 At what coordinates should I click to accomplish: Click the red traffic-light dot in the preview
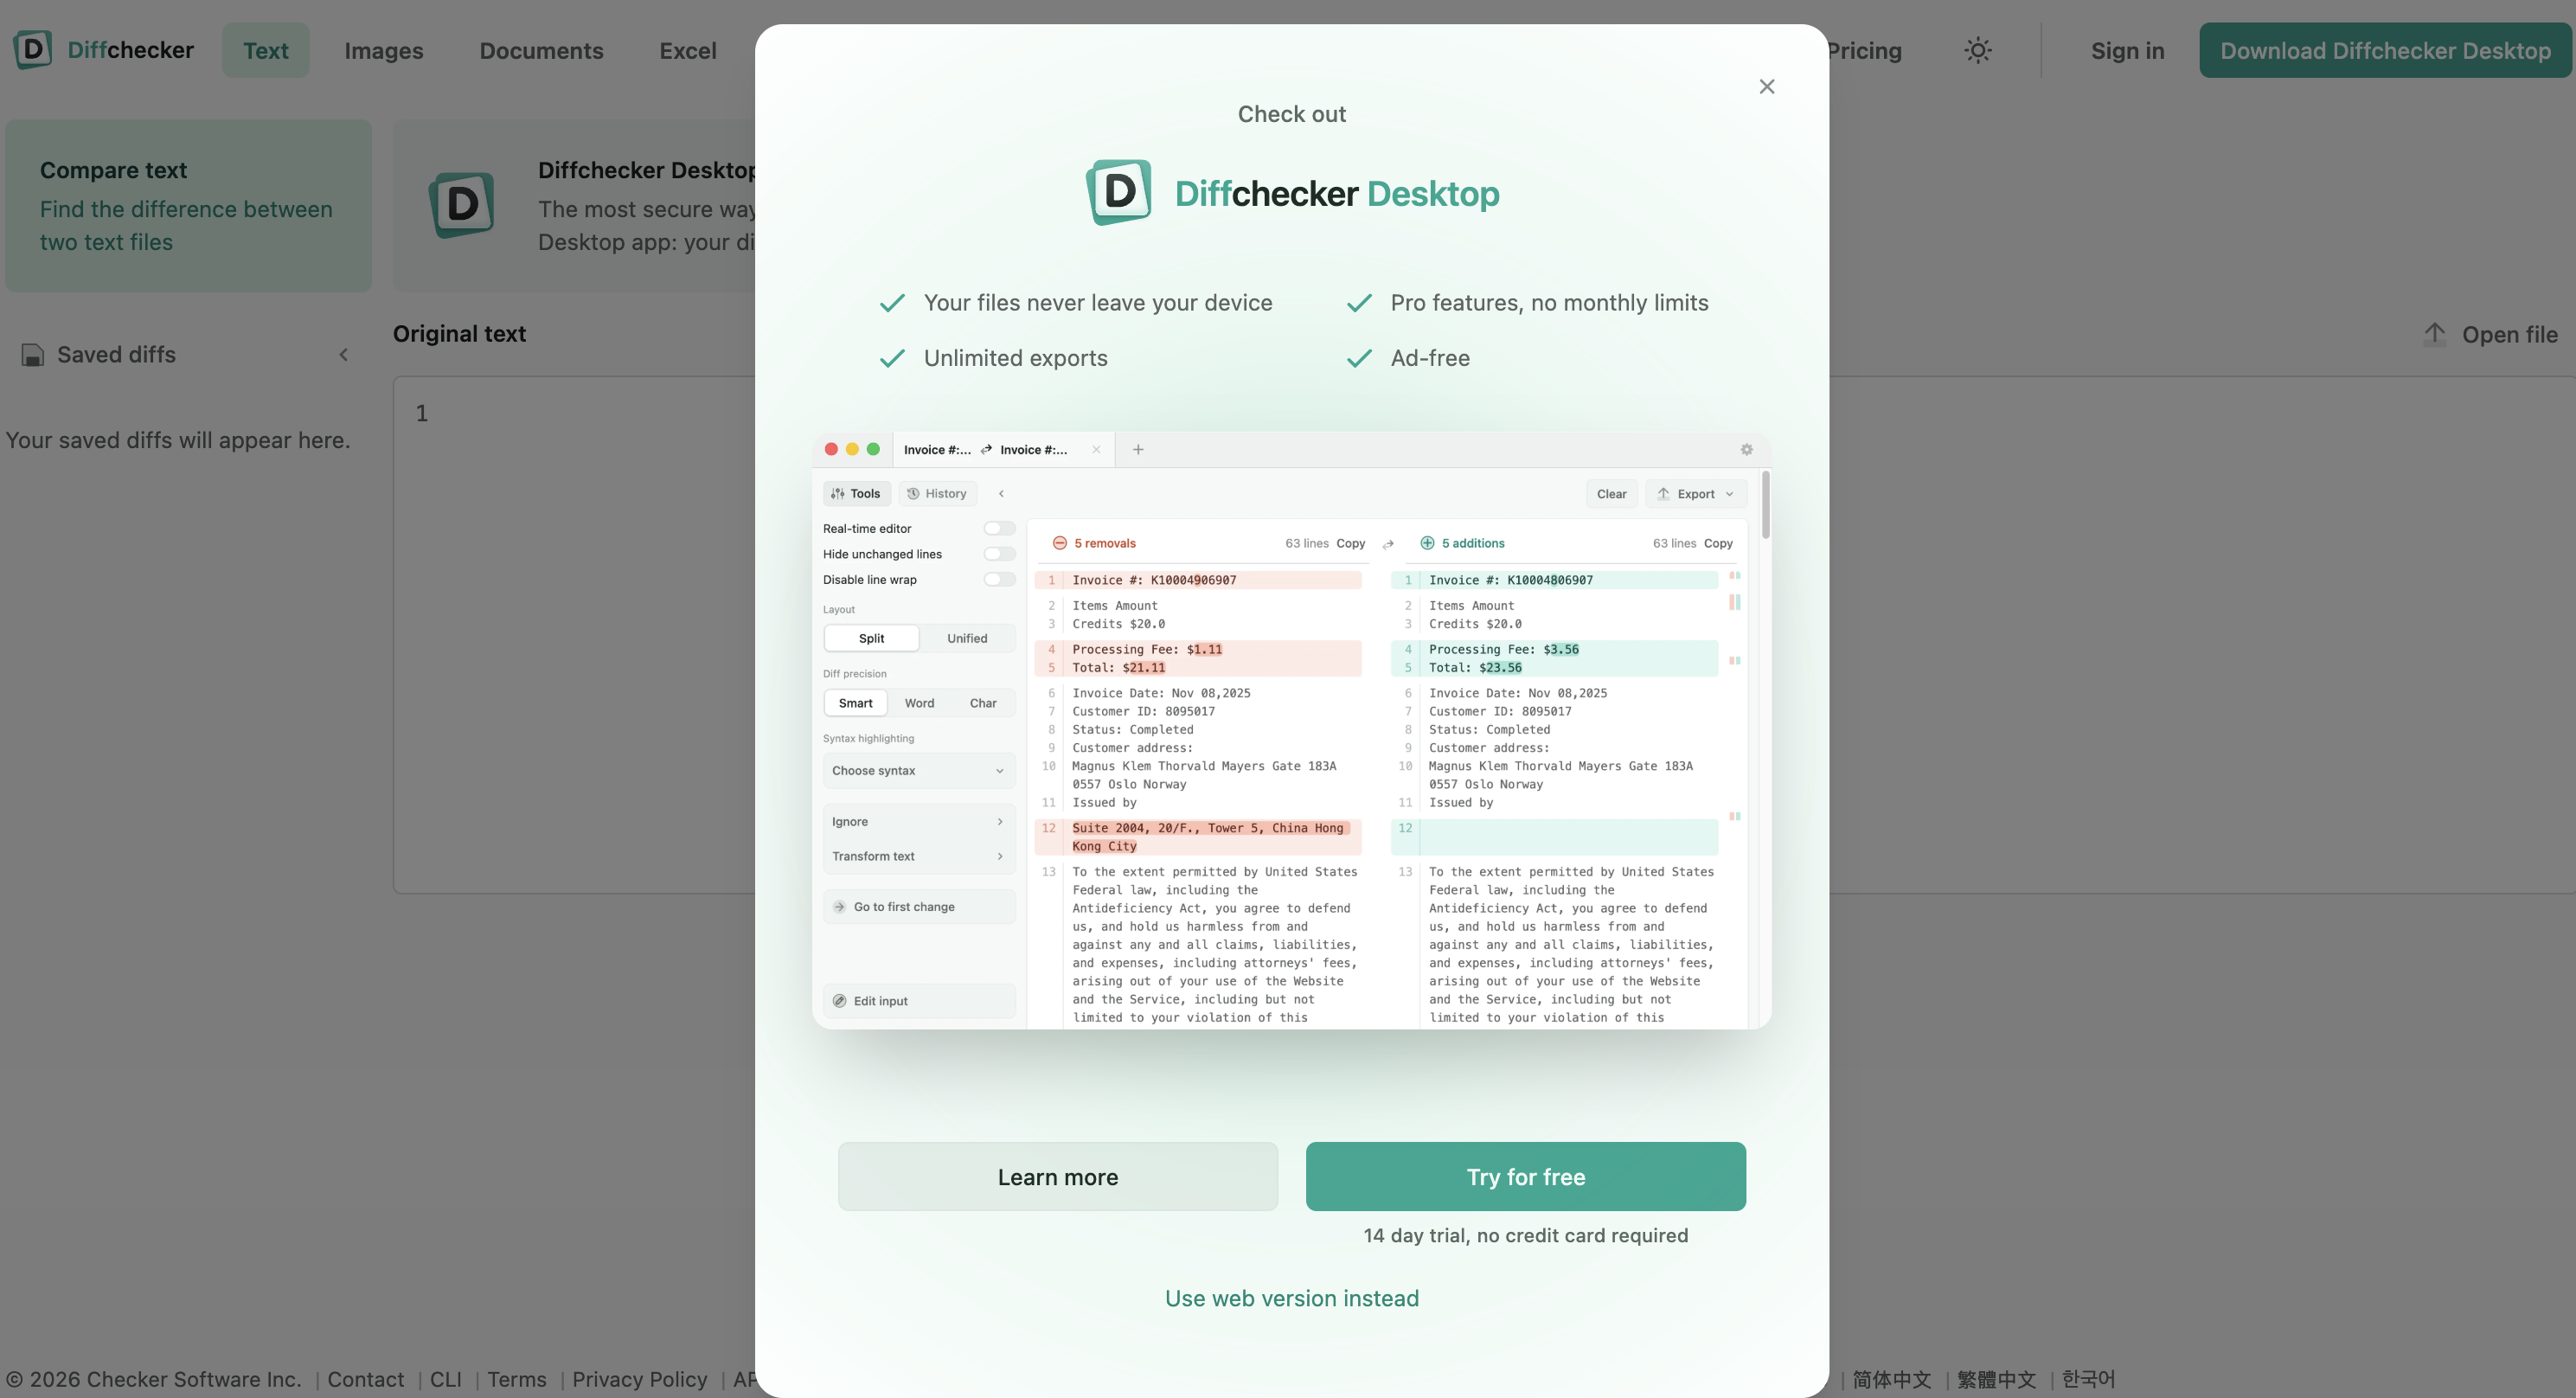pos(831,450)
